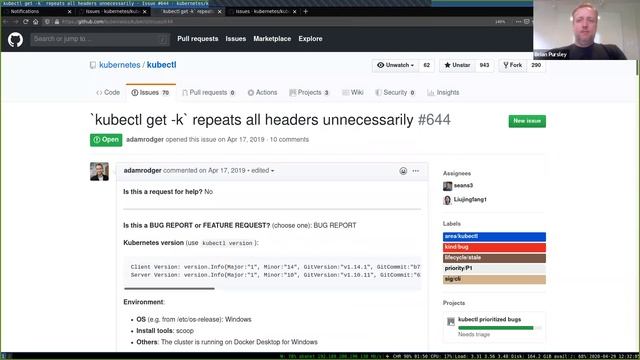Click the browser home icon
This screenshot has height=360, width=640.
point(36,22)
